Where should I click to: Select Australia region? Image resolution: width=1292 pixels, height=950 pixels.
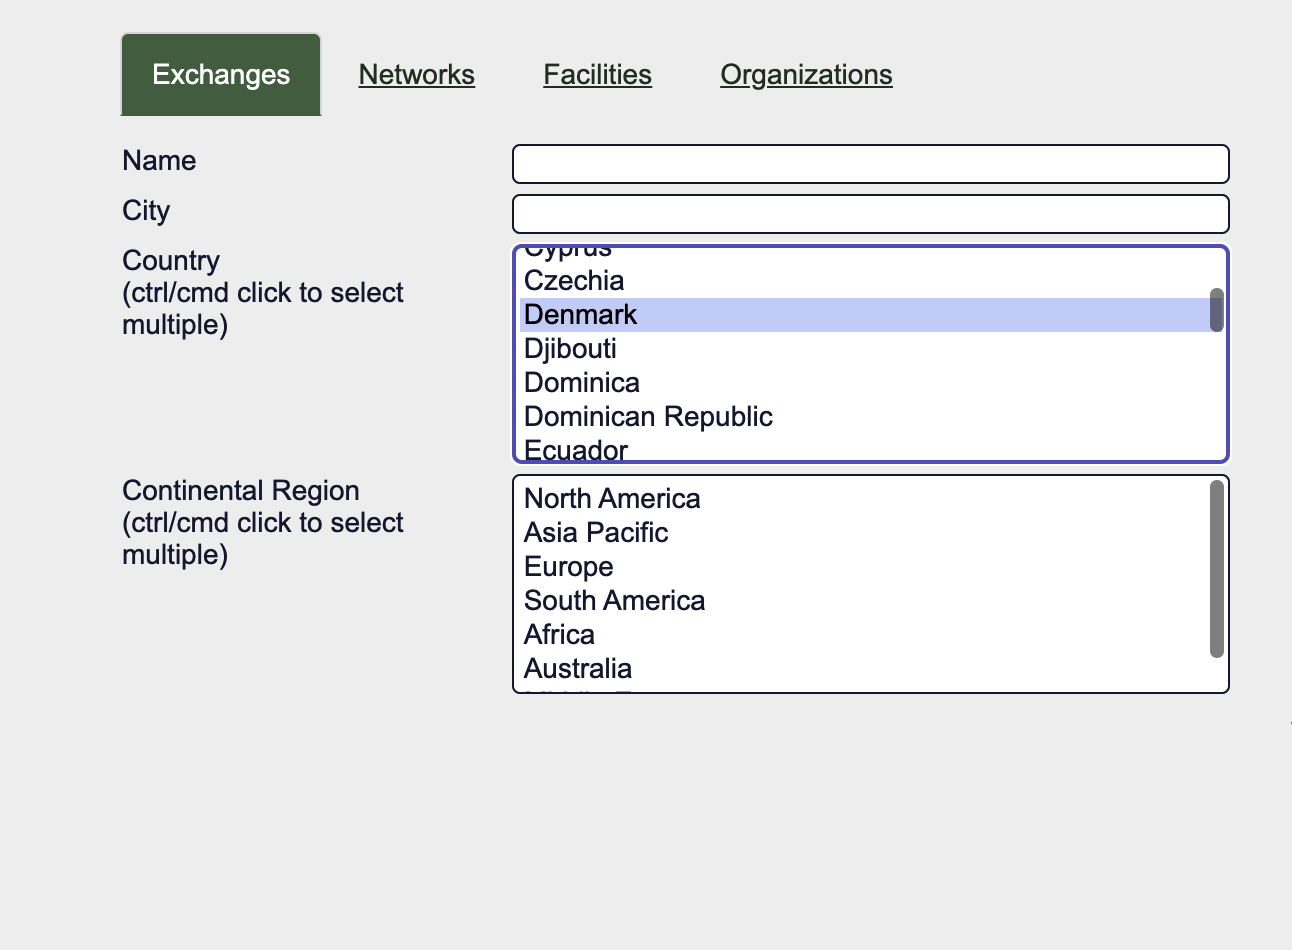(x=865, y=669)
